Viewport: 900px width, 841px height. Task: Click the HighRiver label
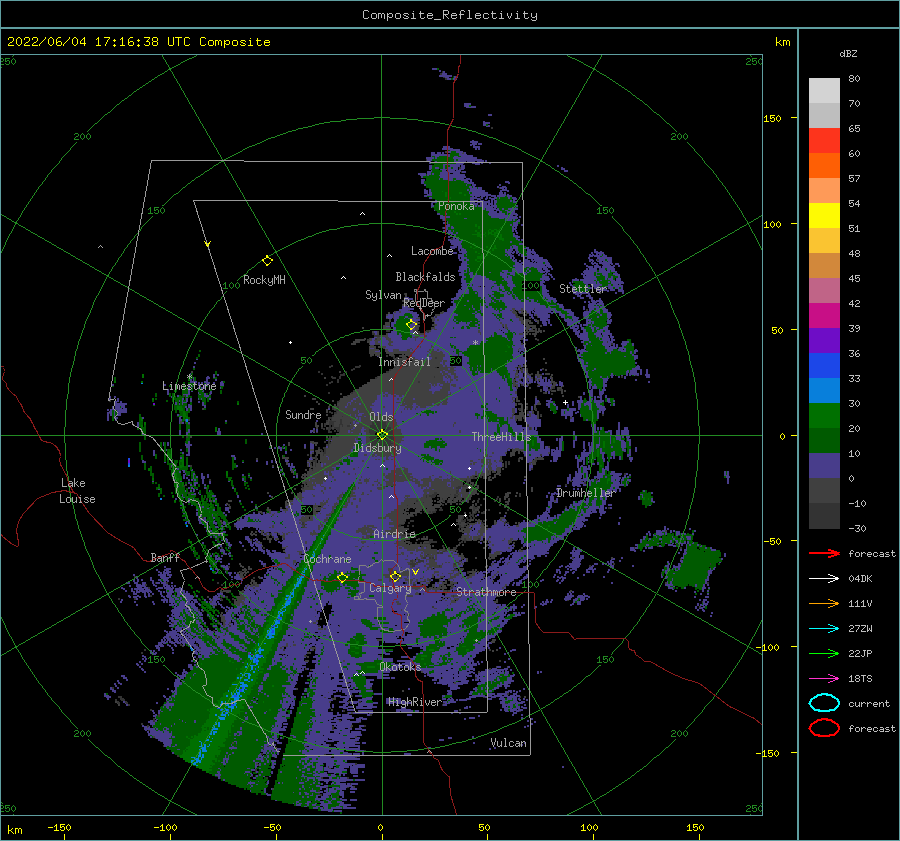click(415, 702)
